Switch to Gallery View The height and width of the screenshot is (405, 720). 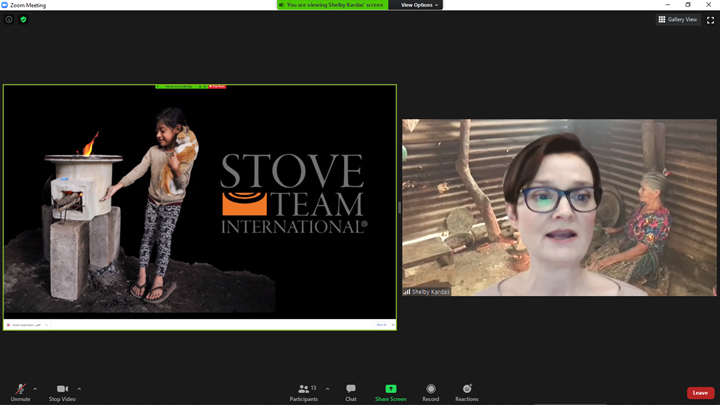tap(678, 19)
